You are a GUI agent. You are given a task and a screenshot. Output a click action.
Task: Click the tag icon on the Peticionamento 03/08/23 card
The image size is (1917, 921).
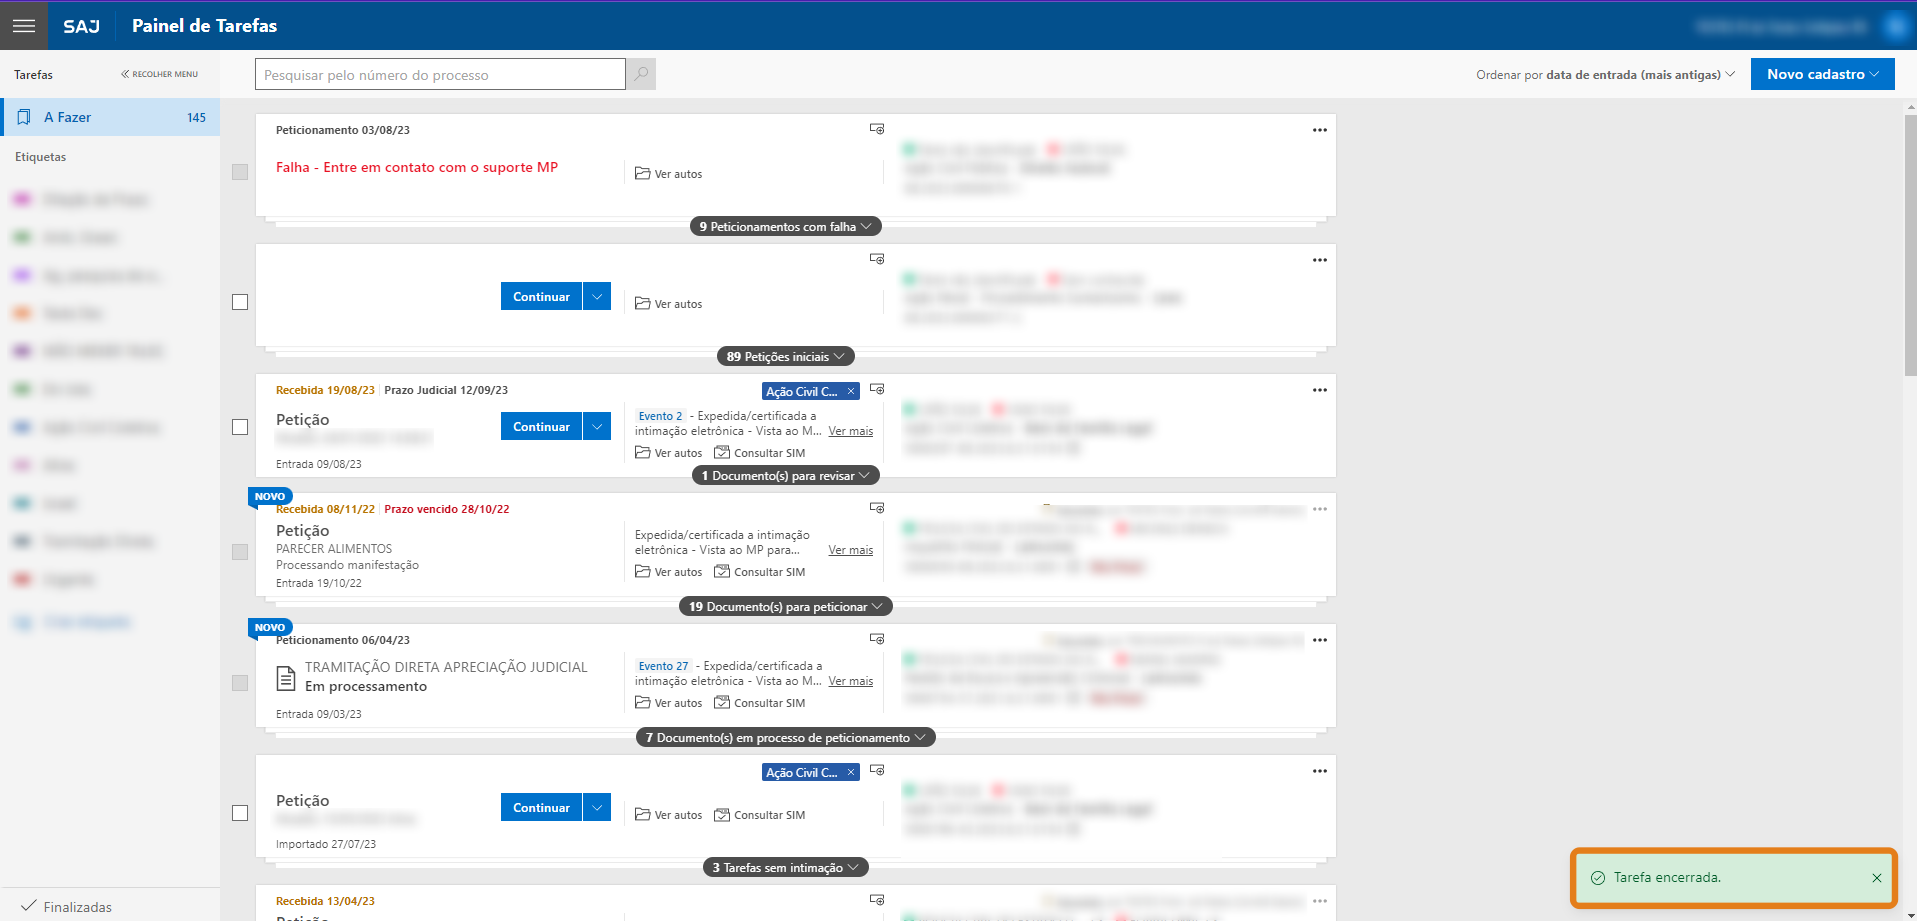click(x=877, y=129)
